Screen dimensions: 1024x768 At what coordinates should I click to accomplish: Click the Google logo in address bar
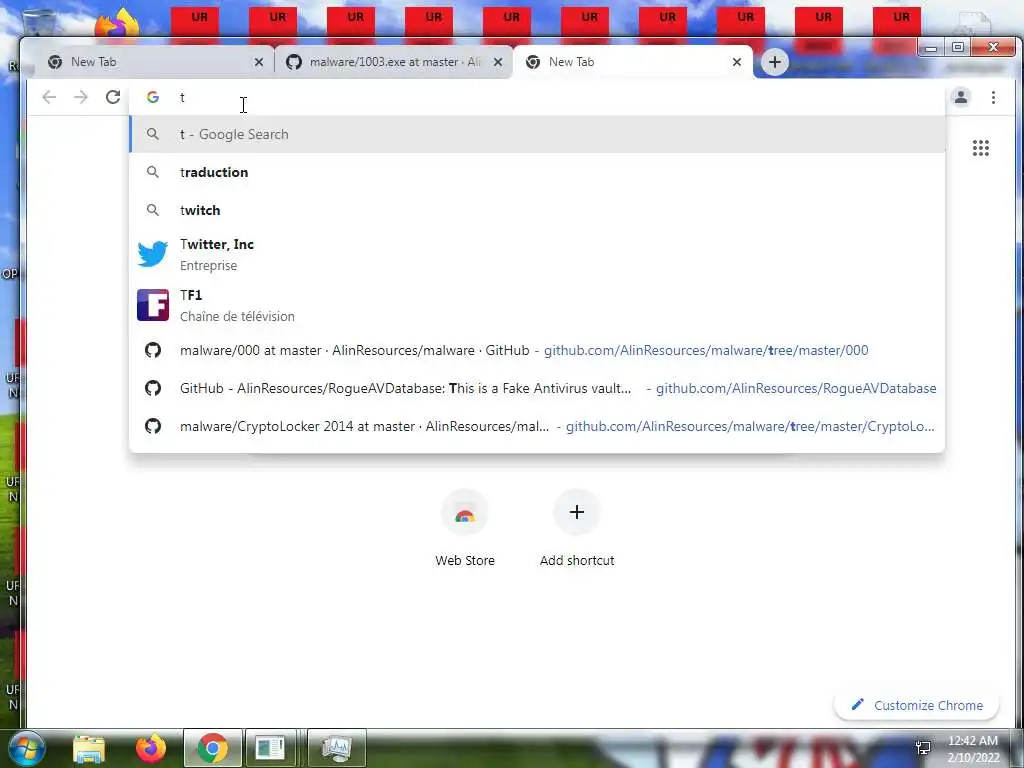tap(153, 97)
